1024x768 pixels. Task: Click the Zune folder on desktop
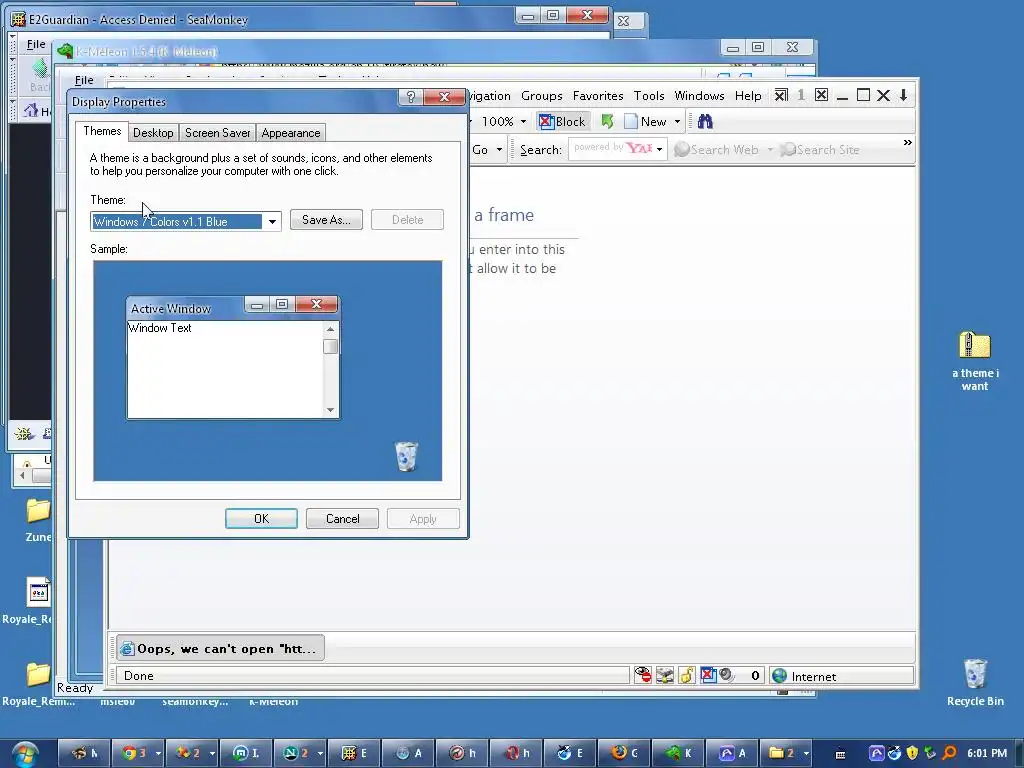(x=39, y=520)
